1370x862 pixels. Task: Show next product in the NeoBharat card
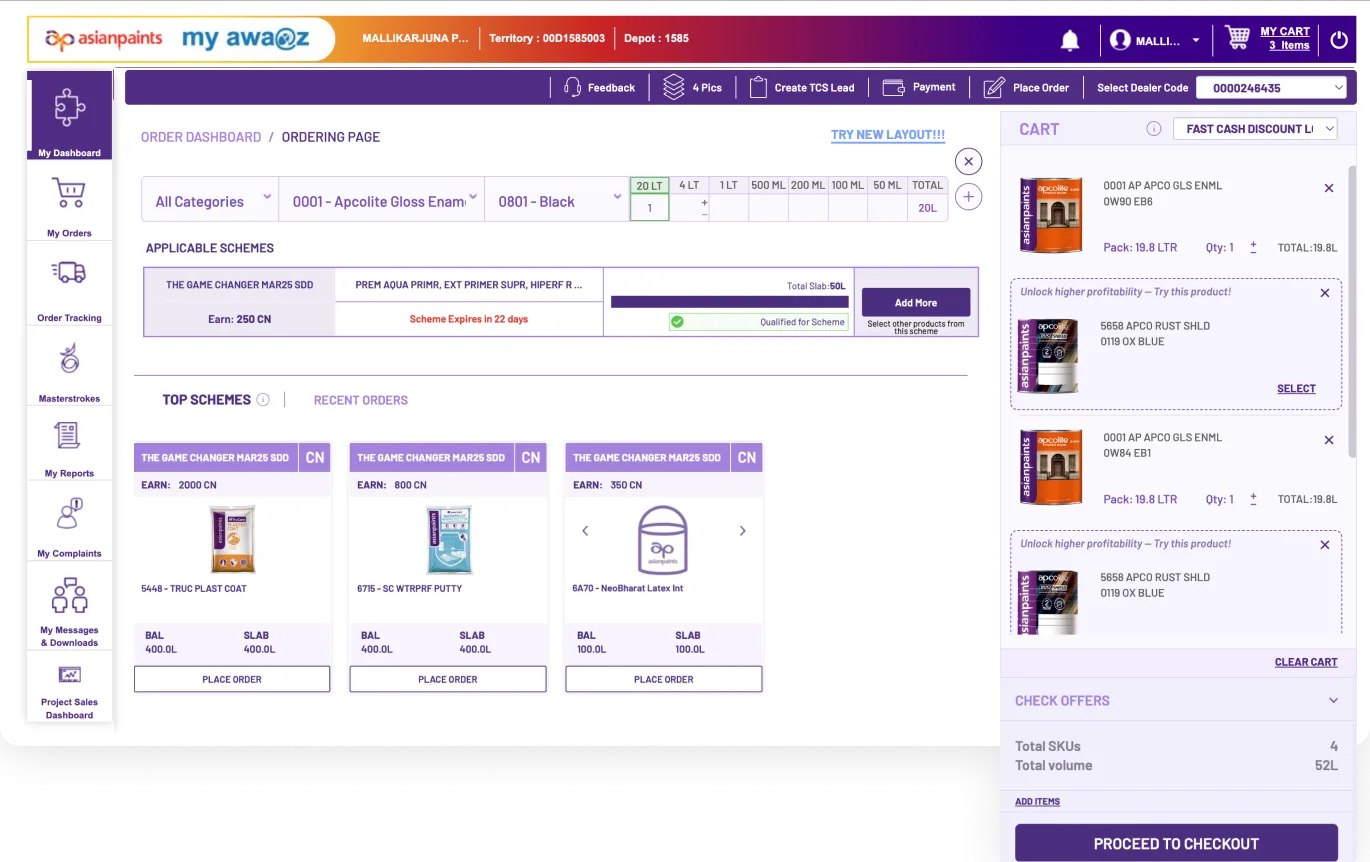pos(742,531)
